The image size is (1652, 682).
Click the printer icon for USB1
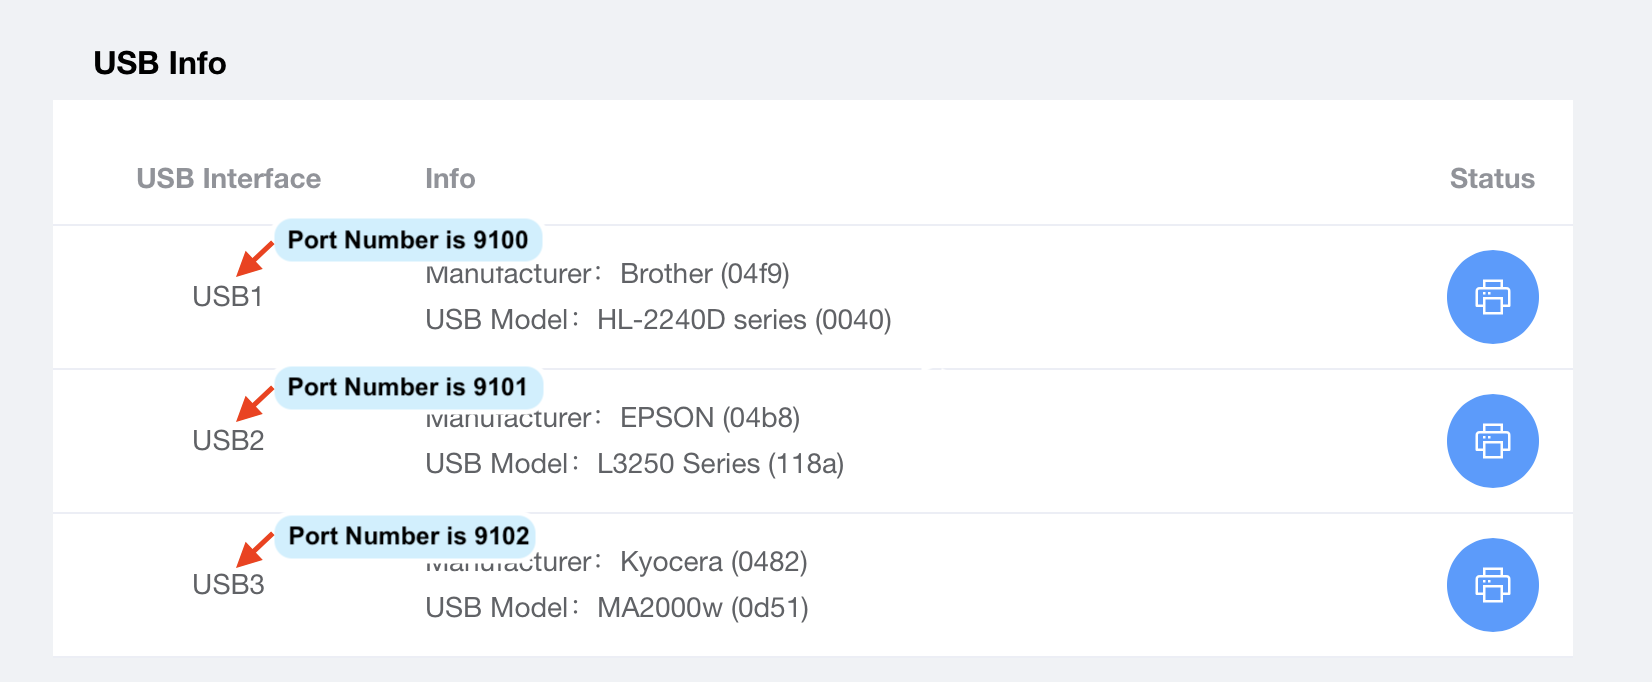point(1492,297)
